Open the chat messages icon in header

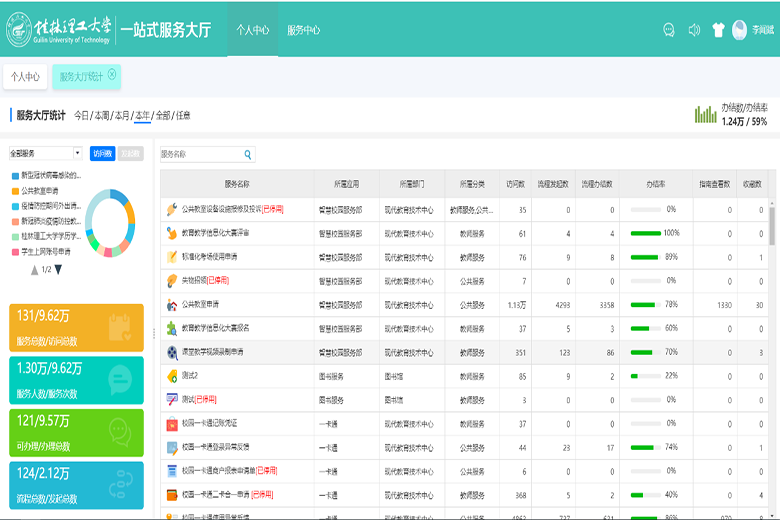[x=669, y=30]
